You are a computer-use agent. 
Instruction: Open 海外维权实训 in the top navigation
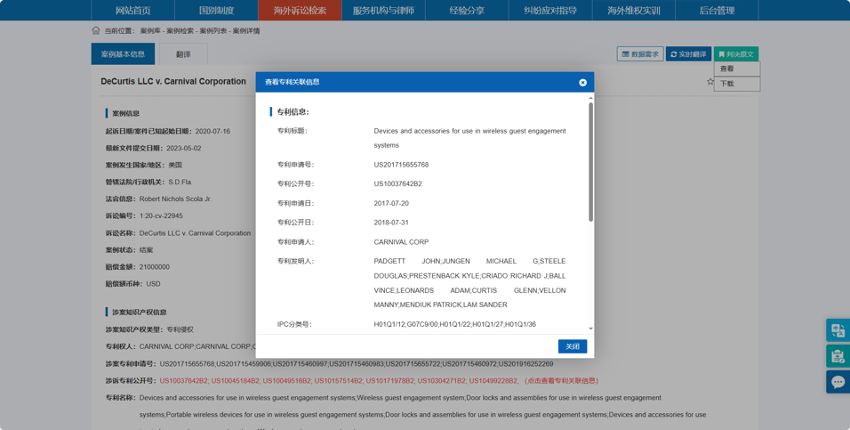coord(634,10)
